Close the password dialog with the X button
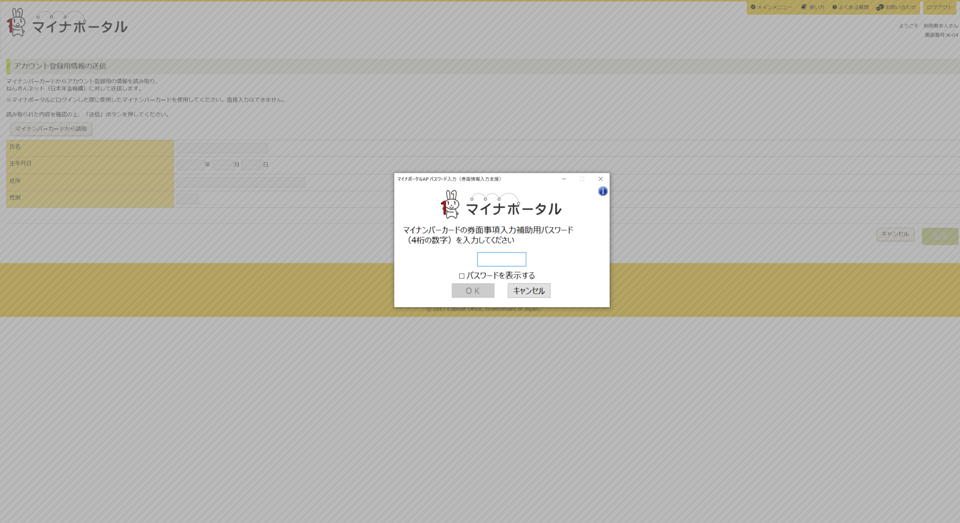This screenshot has height=523, width=960. 601,179
